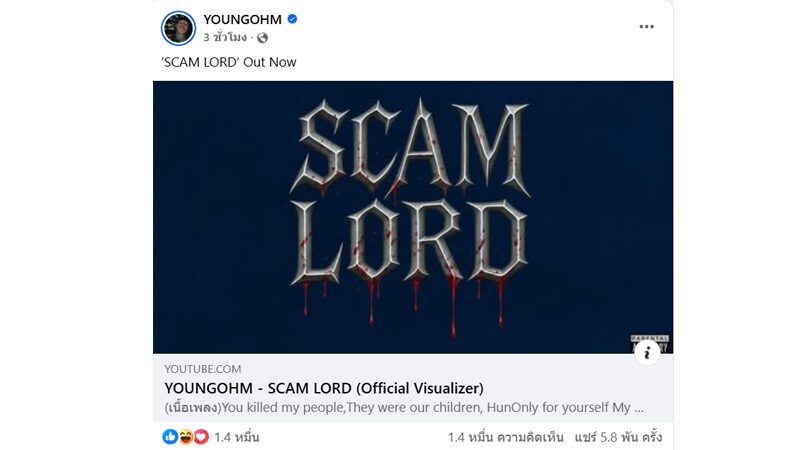Click the Haha laughing reaction icon
800x450 pixels.
click(185, 437)
